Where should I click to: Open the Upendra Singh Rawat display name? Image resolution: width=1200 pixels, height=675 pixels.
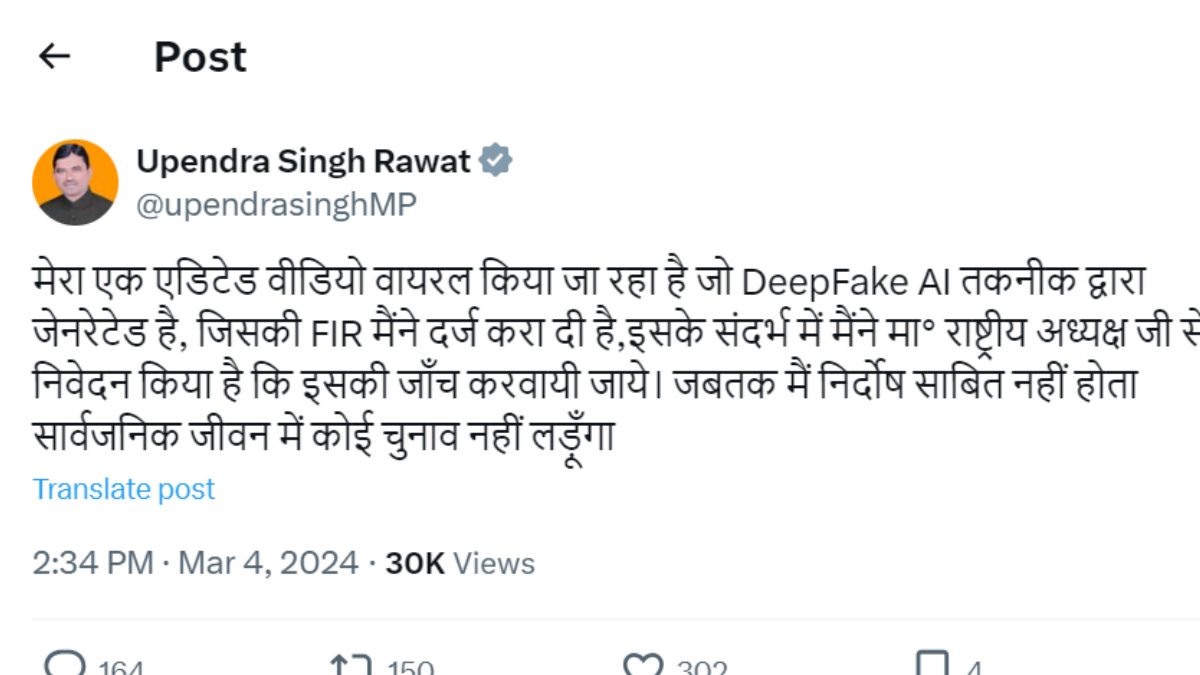click(303, 161)
